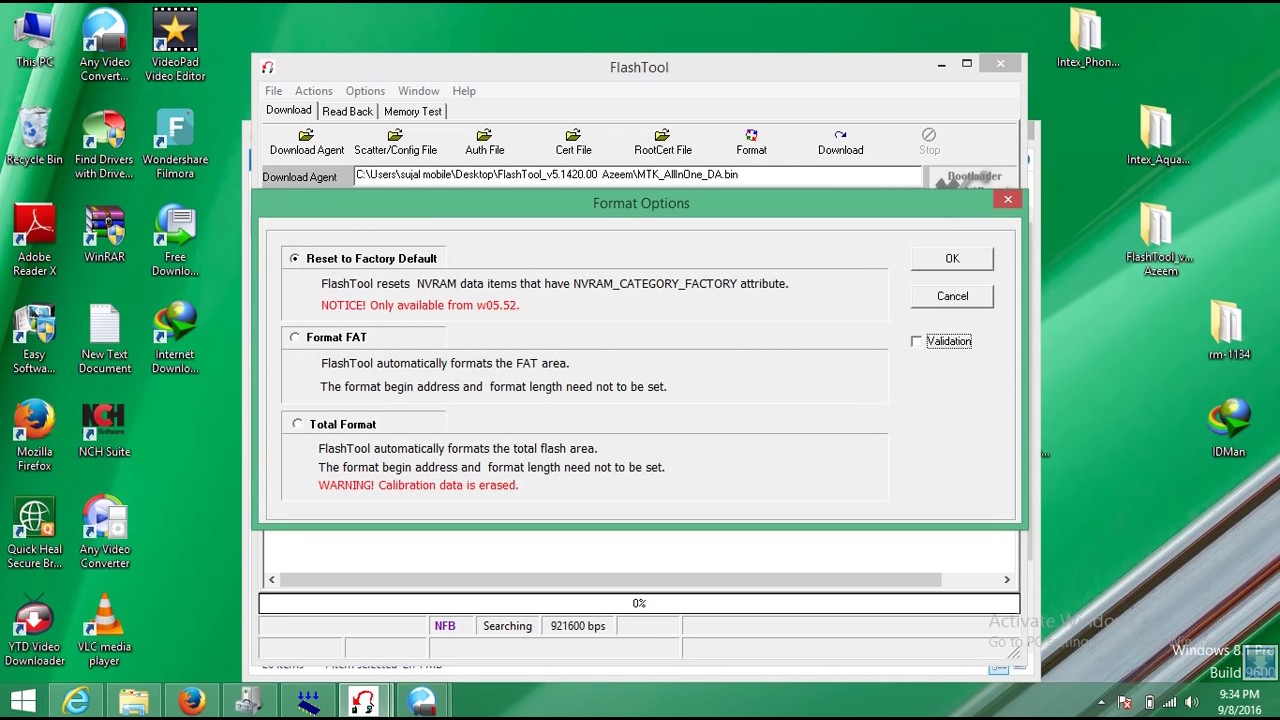This screenshot has height=720, width=1280.
Task: Switch to the Memory Test tab
Action: (412, 111)
